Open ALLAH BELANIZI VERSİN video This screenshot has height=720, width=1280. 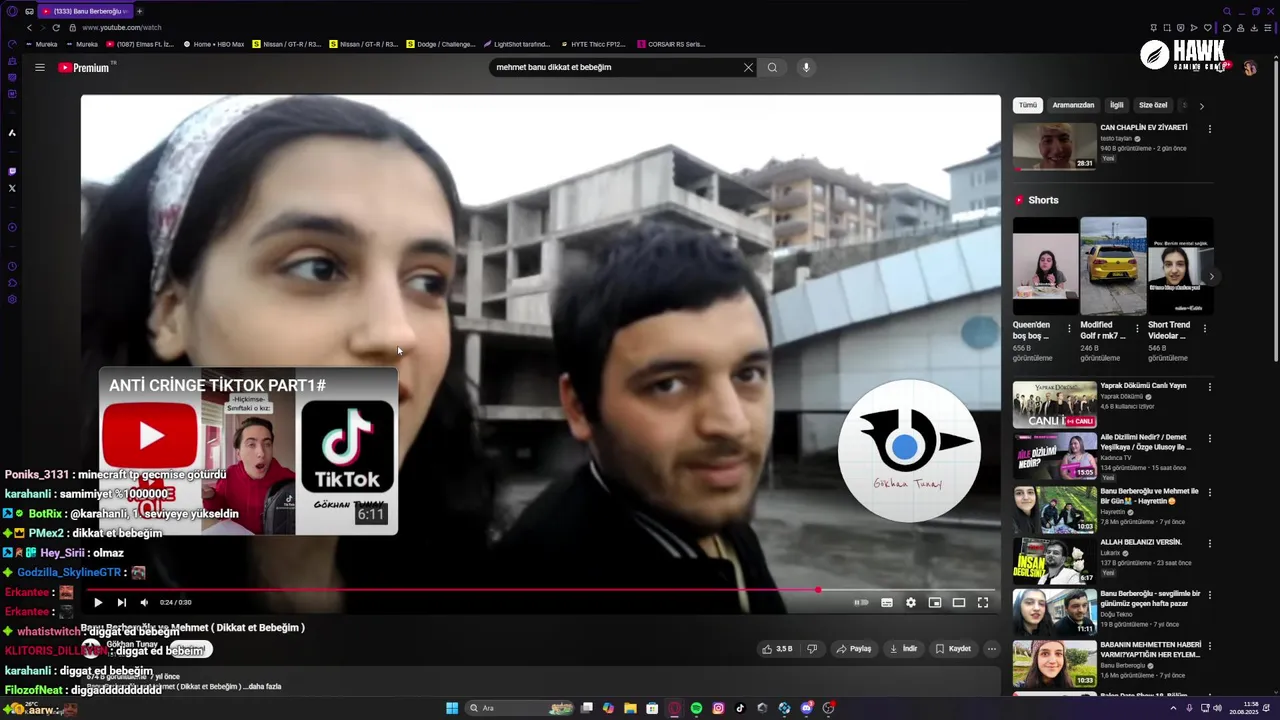(x=1054, y=560)
